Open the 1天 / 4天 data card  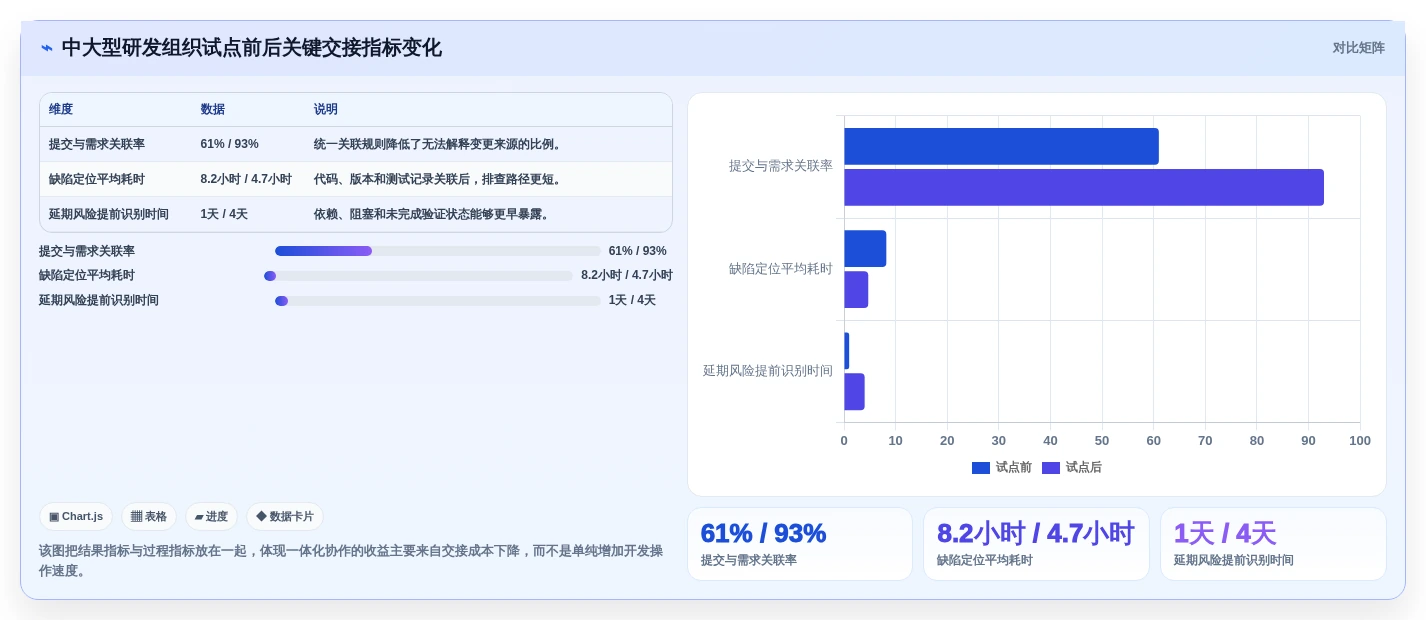pyautogui.click(x=1273, y=544)
